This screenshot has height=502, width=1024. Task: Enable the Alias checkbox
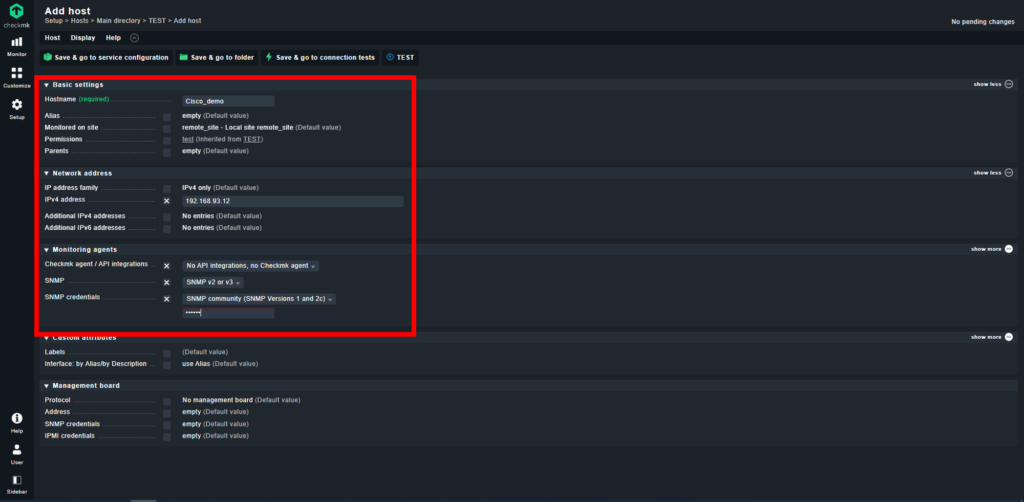tap(167, 116)
